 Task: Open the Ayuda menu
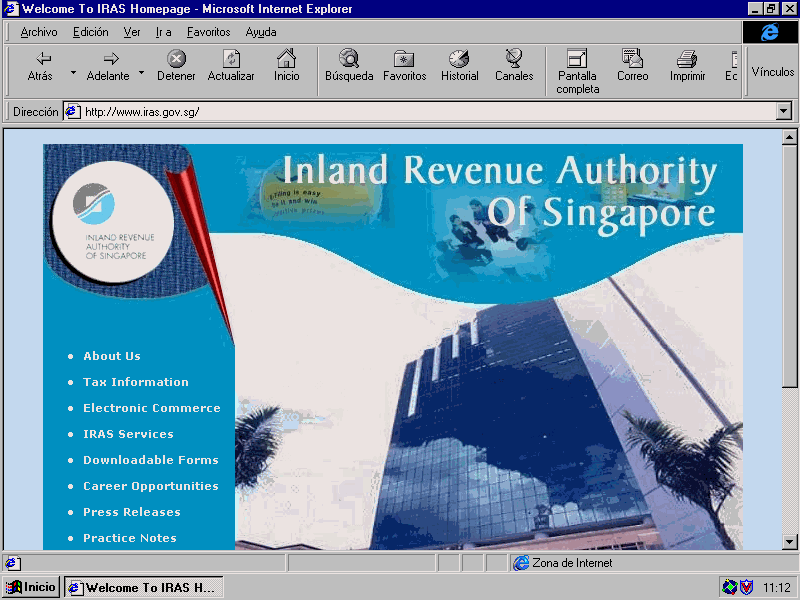pyautogui.click(x=261, y=32)
